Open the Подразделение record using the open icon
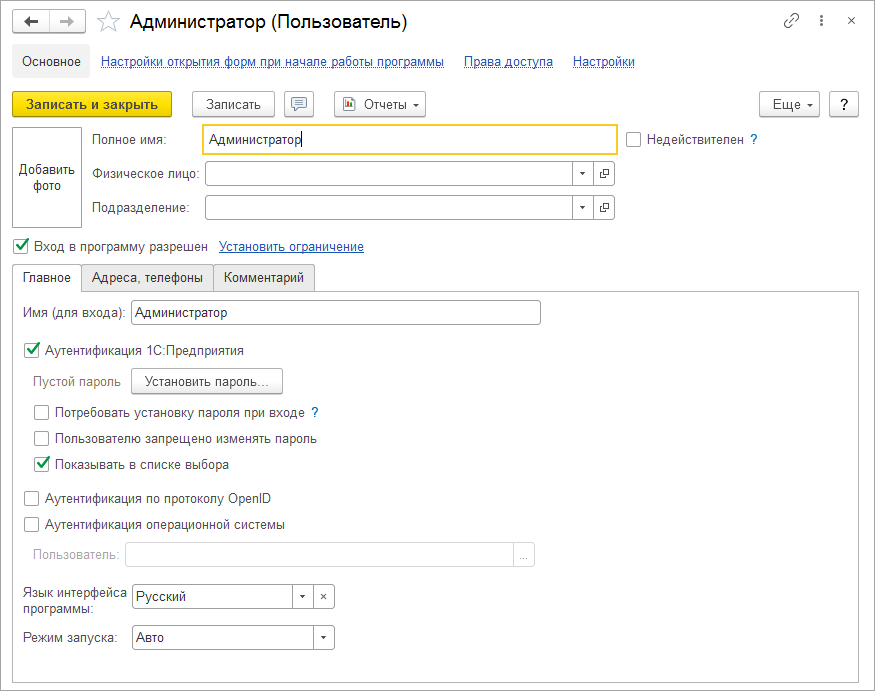 [604, 207]
